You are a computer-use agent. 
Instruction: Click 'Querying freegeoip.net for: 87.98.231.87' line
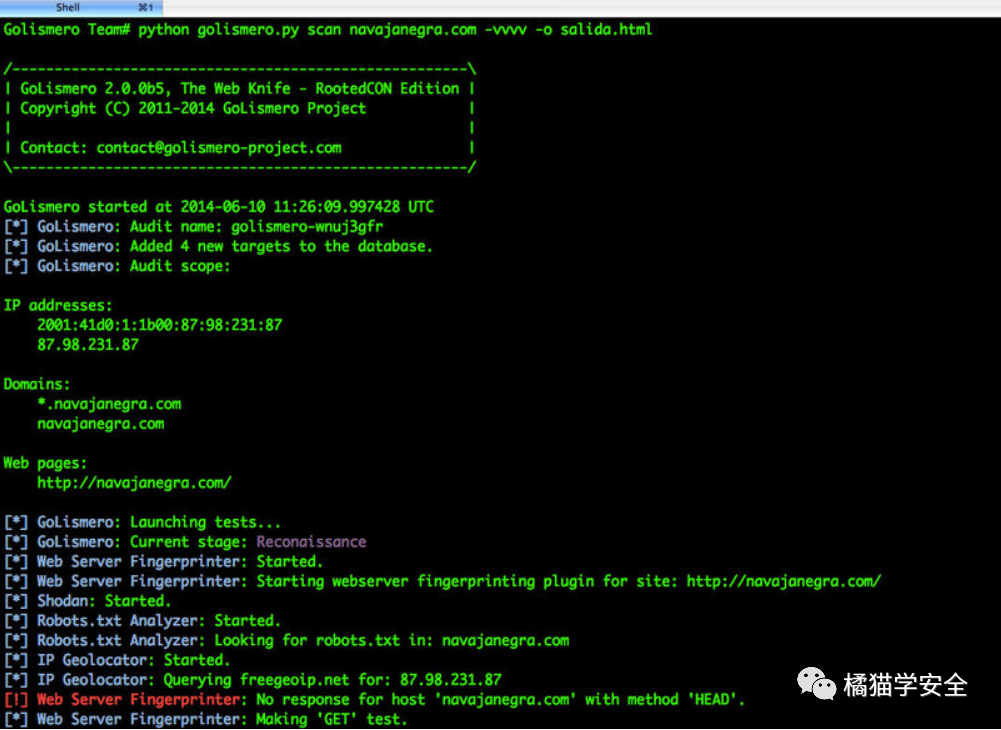[252, 680]
